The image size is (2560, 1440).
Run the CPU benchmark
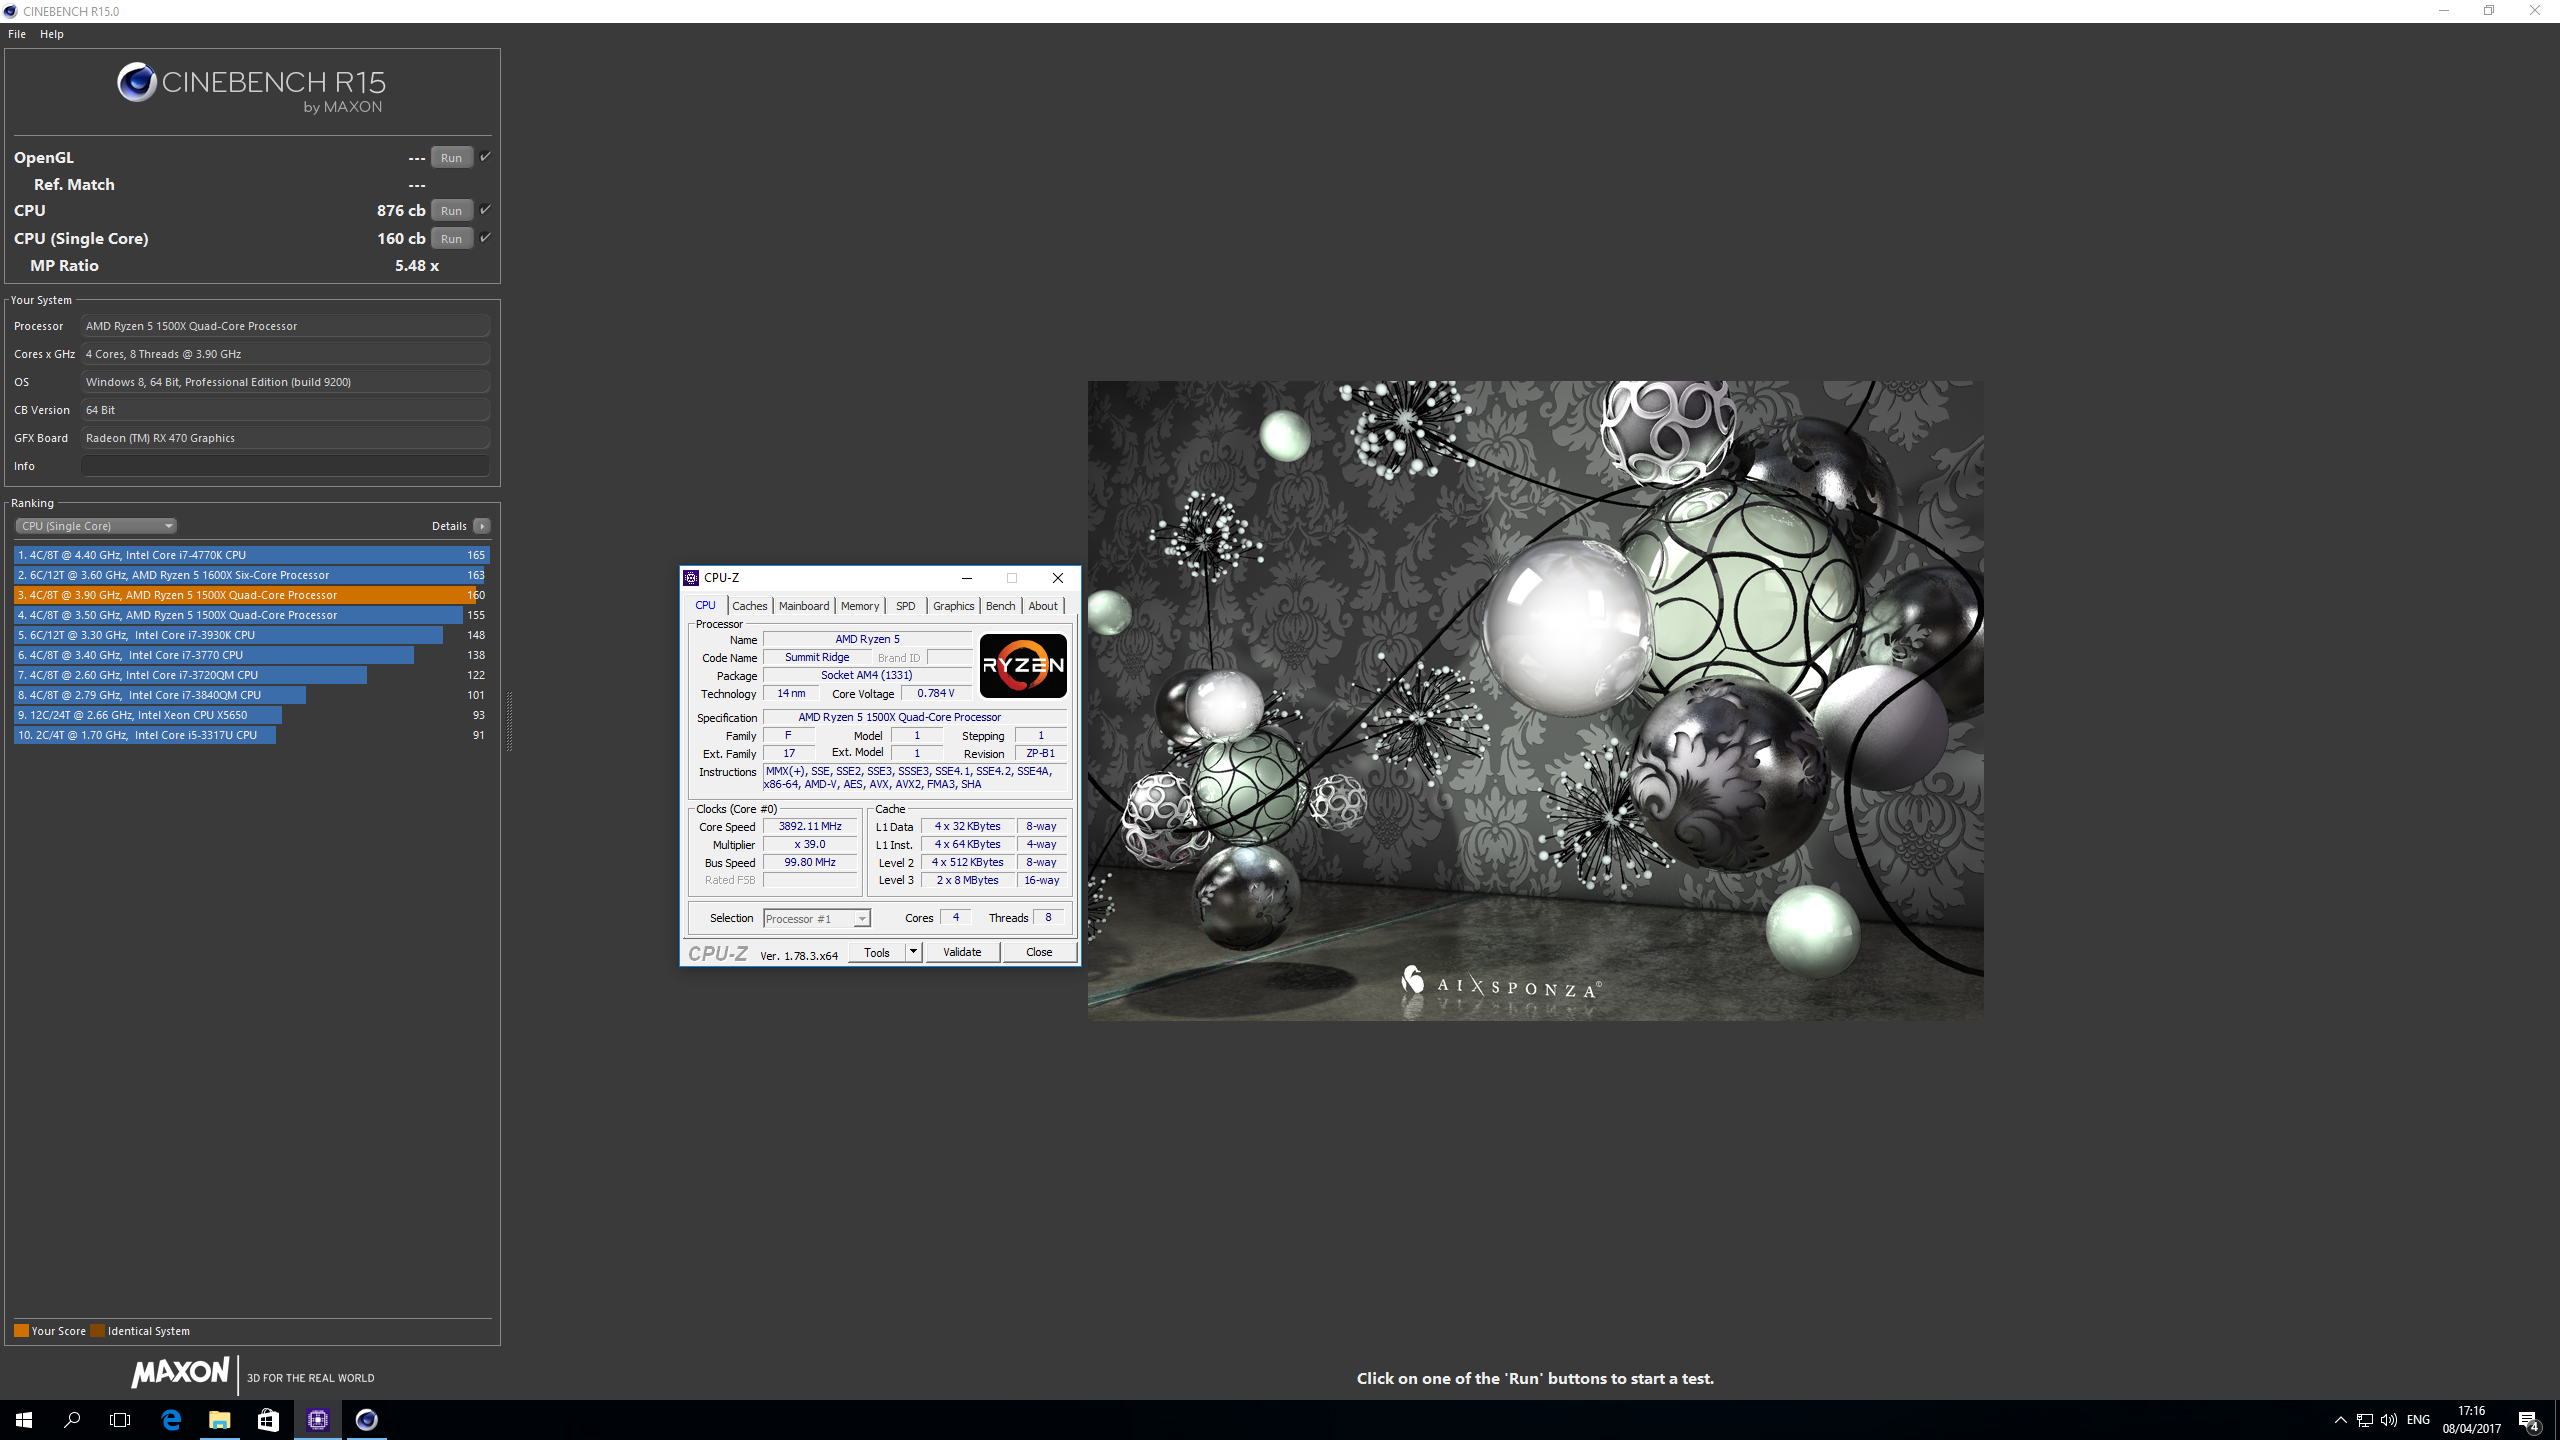pos(452,211)
